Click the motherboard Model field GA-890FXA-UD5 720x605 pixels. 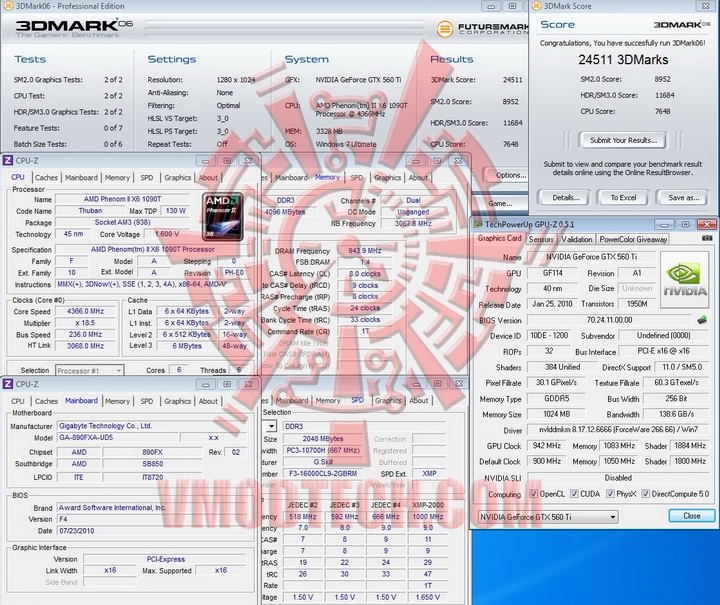coord(117,437)
